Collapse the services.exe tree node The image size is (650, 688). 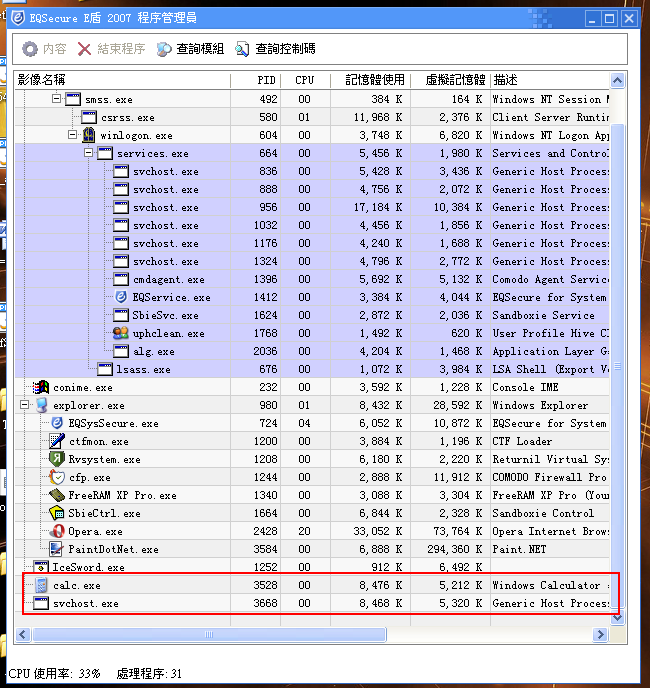click(x=88, y=152)
